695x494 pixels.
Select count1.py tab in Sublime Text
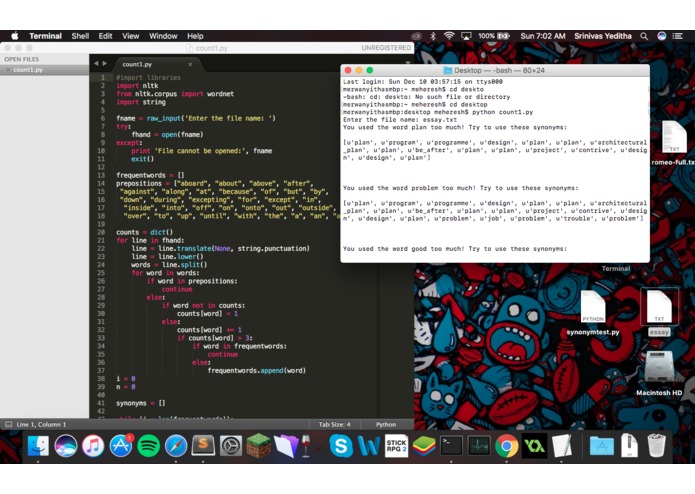point(137,64)
